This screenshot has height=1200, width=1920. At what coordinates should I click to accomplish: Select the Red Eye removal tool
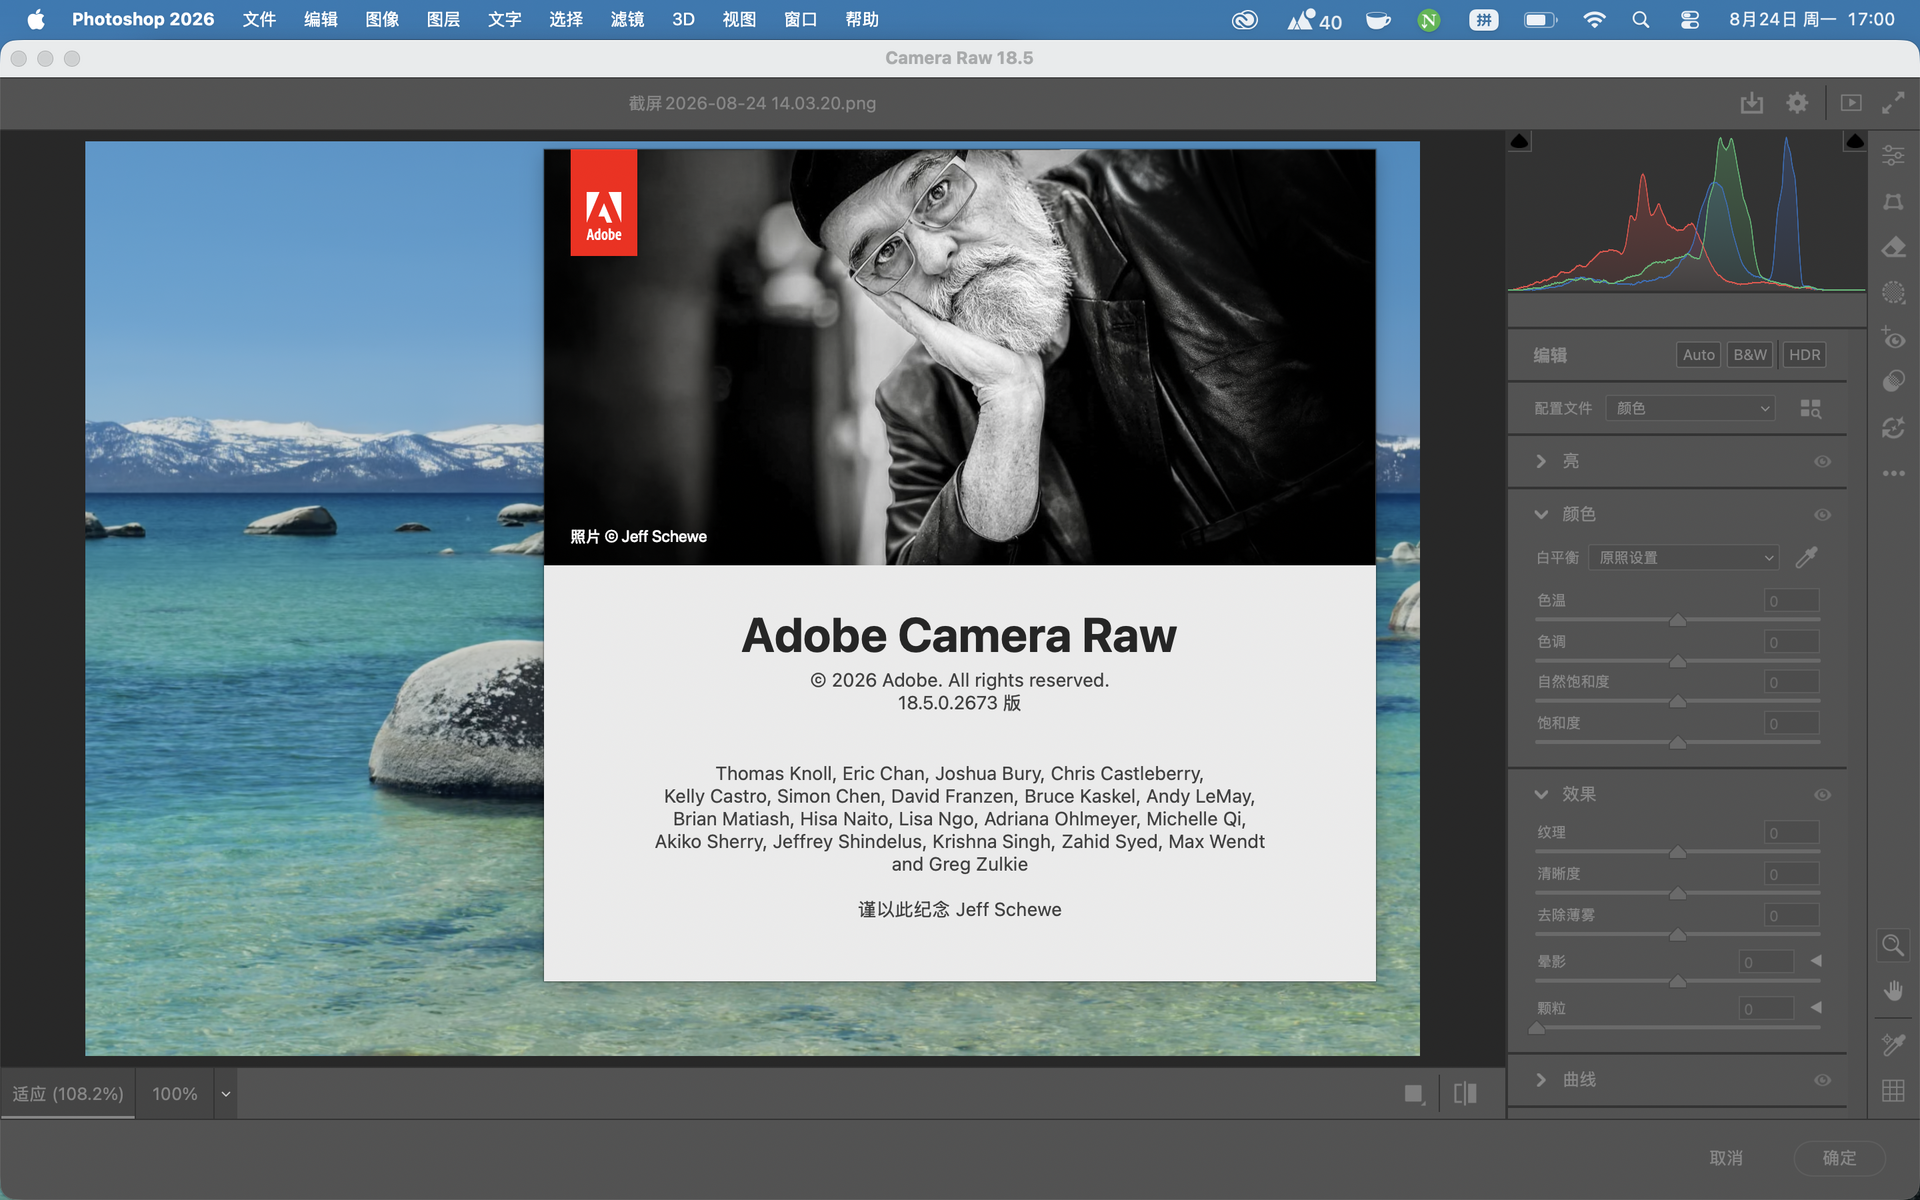click(x=1893, y=337)
